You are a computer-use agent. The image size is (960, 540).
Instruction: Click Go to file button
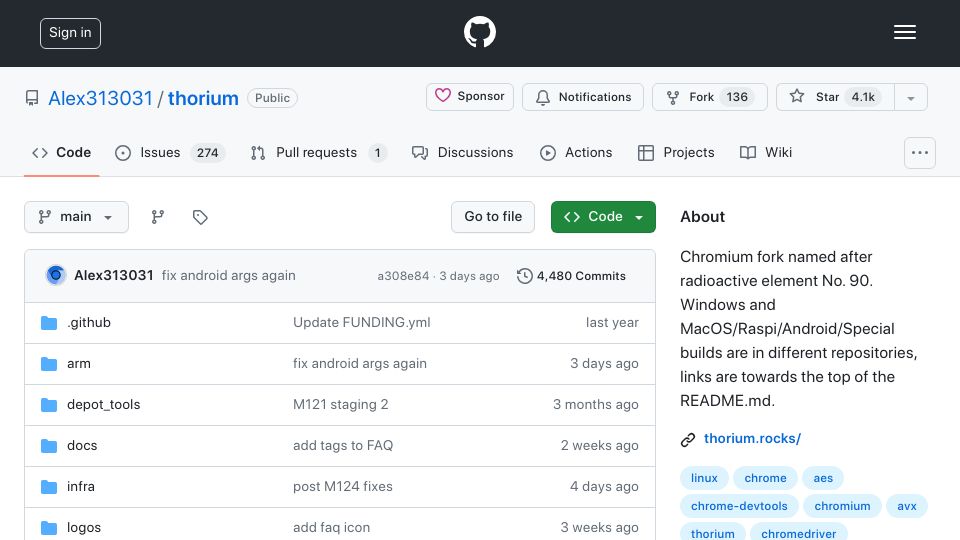tap(493, 217)
